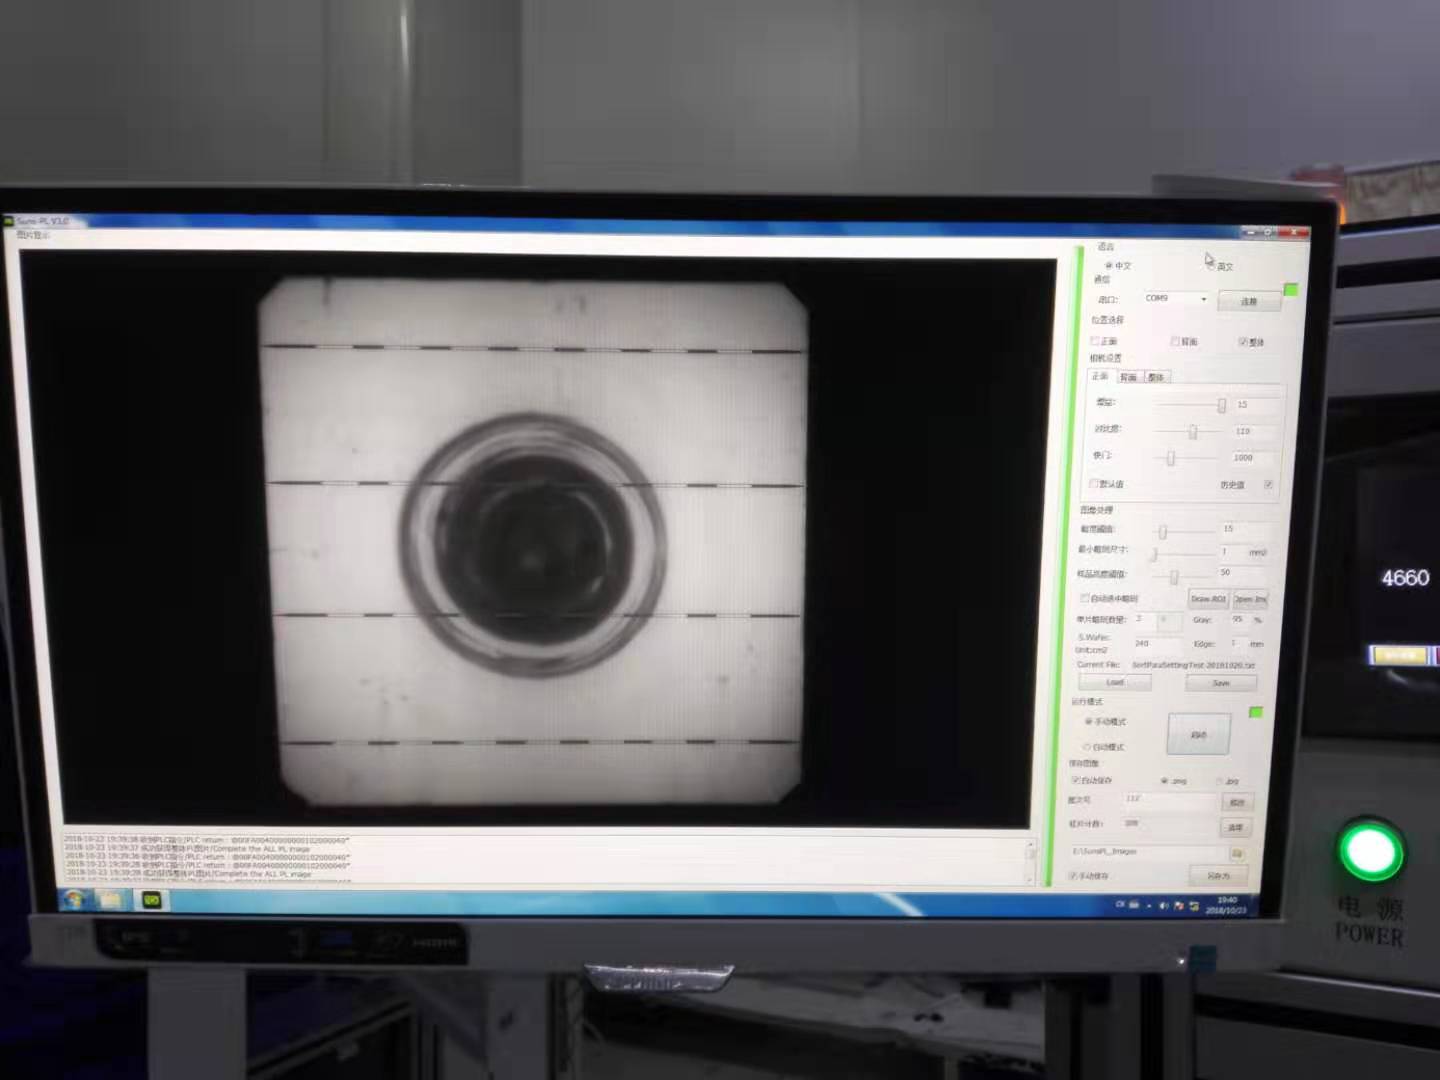Select the 自动模式 automatic mode option
Image resolution: width=1440 pixels, height=1080 pixels.
(1087, 747)
